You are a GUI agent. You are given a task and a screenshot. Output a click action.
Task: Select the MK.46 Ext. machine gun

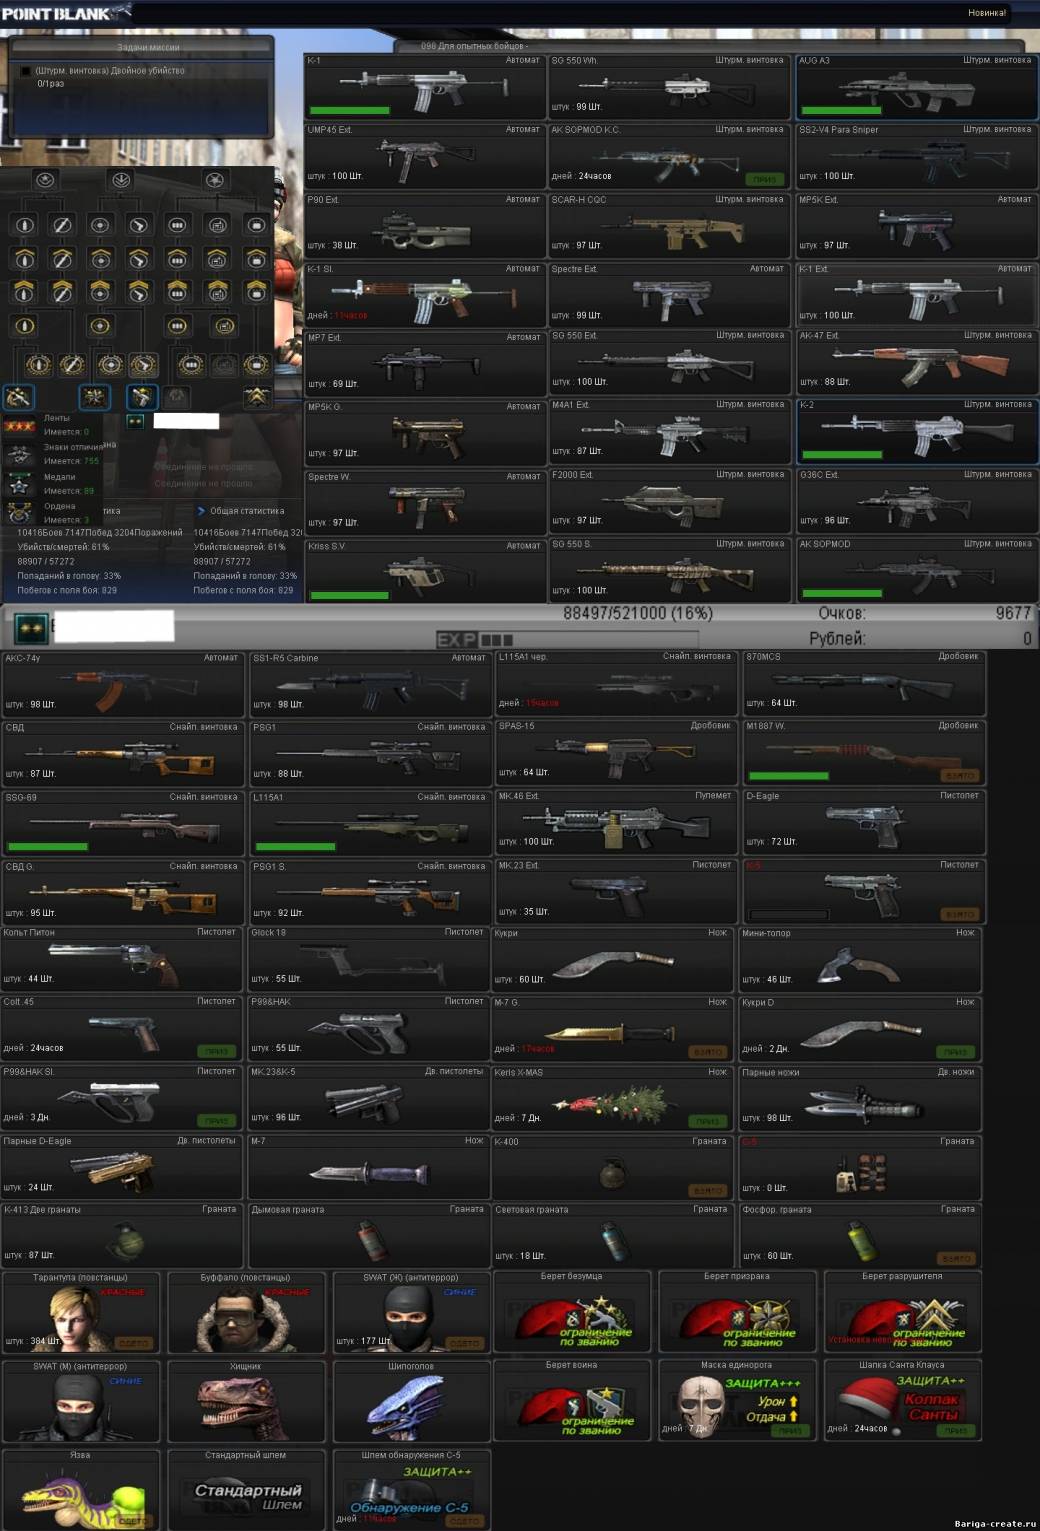(x=616, y=822)
